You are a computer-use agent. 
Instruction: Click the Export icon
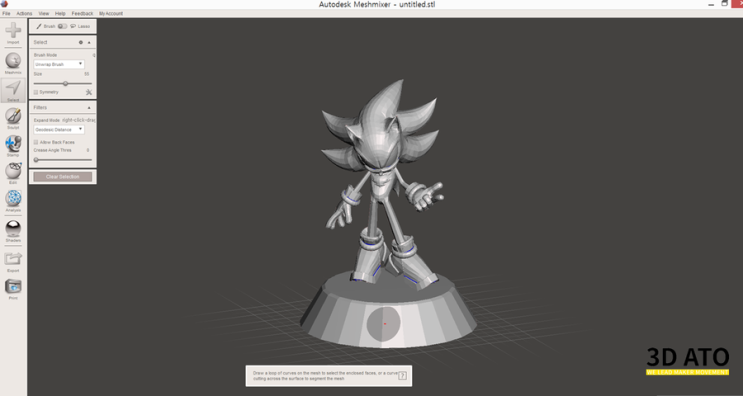13,262
